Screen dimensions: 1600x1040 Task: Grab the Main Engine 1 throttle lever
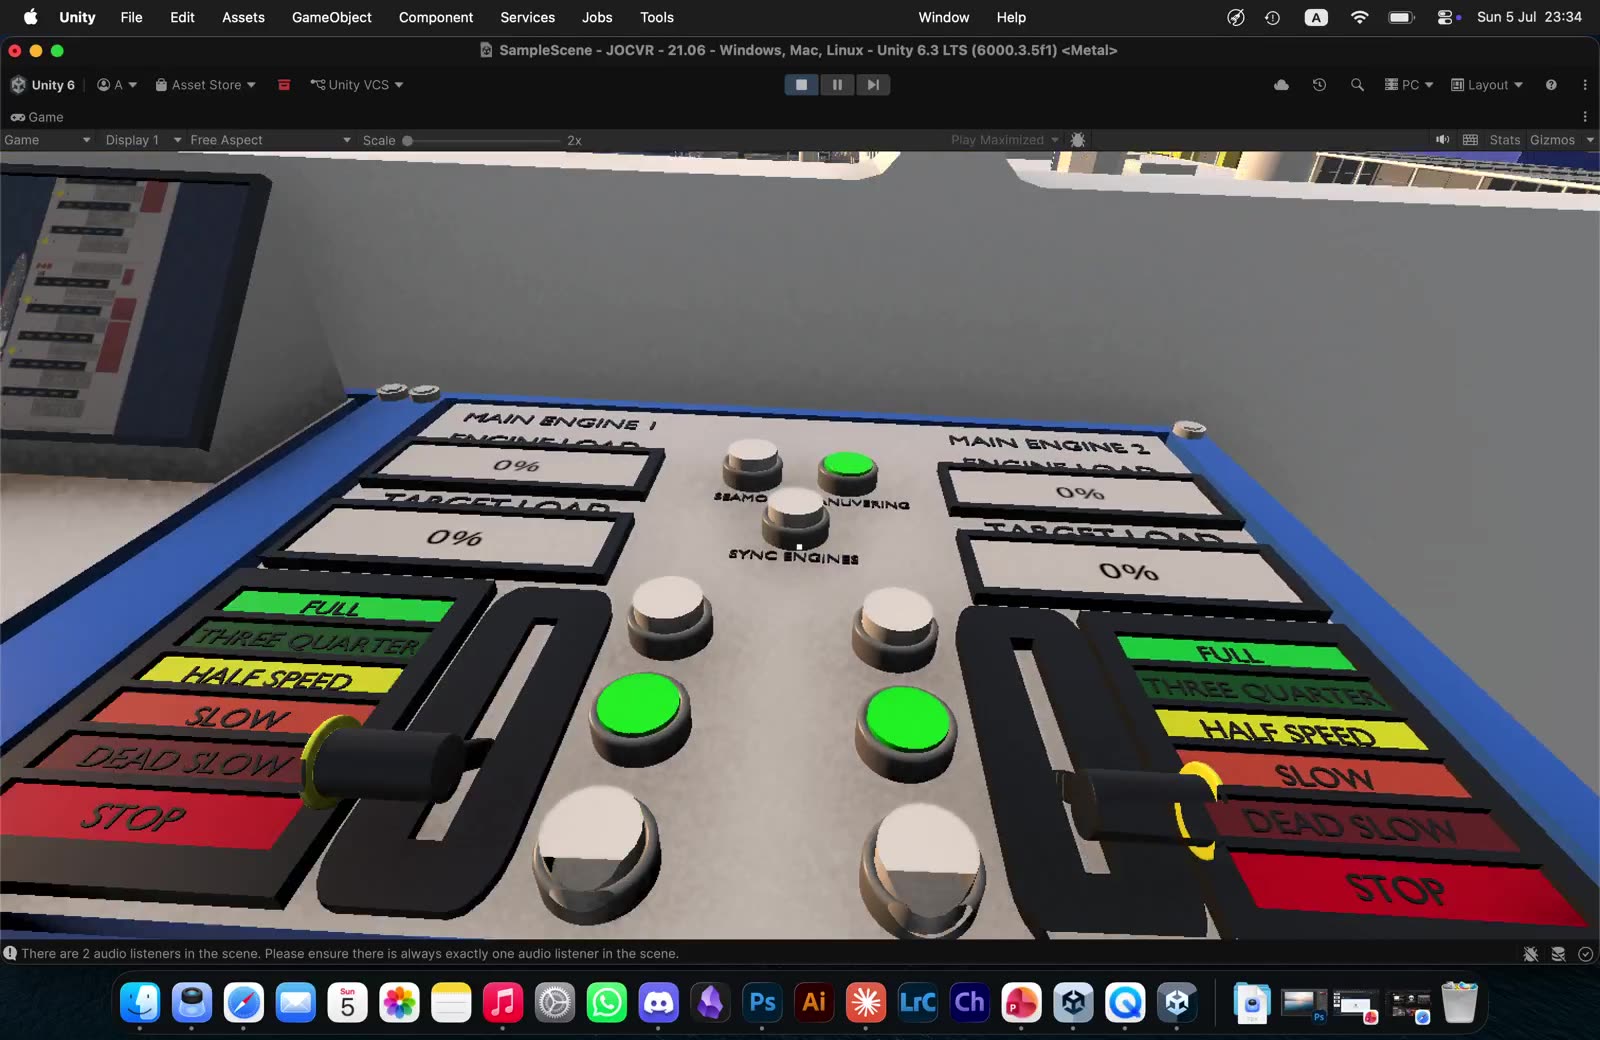click(x=385, y=764)
